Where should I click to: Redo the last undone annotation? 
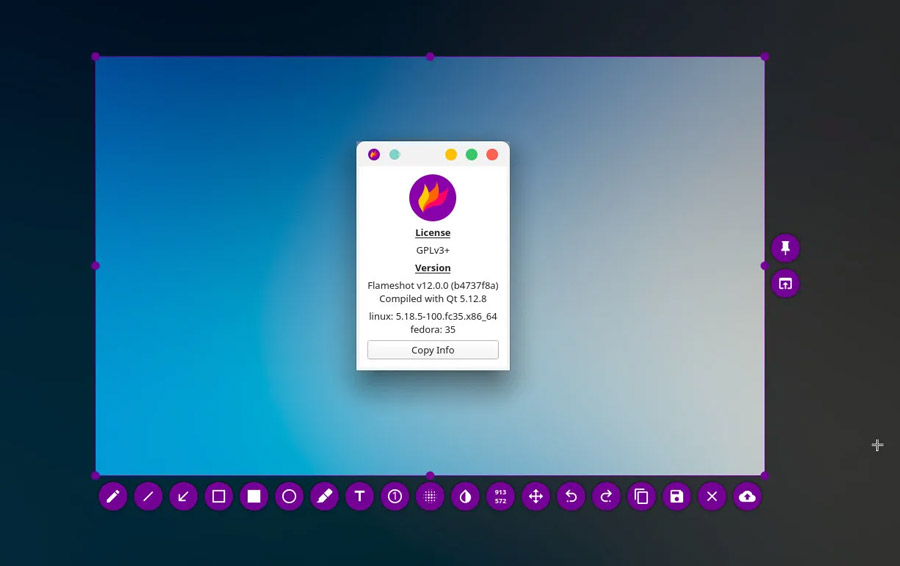[606, 496]
